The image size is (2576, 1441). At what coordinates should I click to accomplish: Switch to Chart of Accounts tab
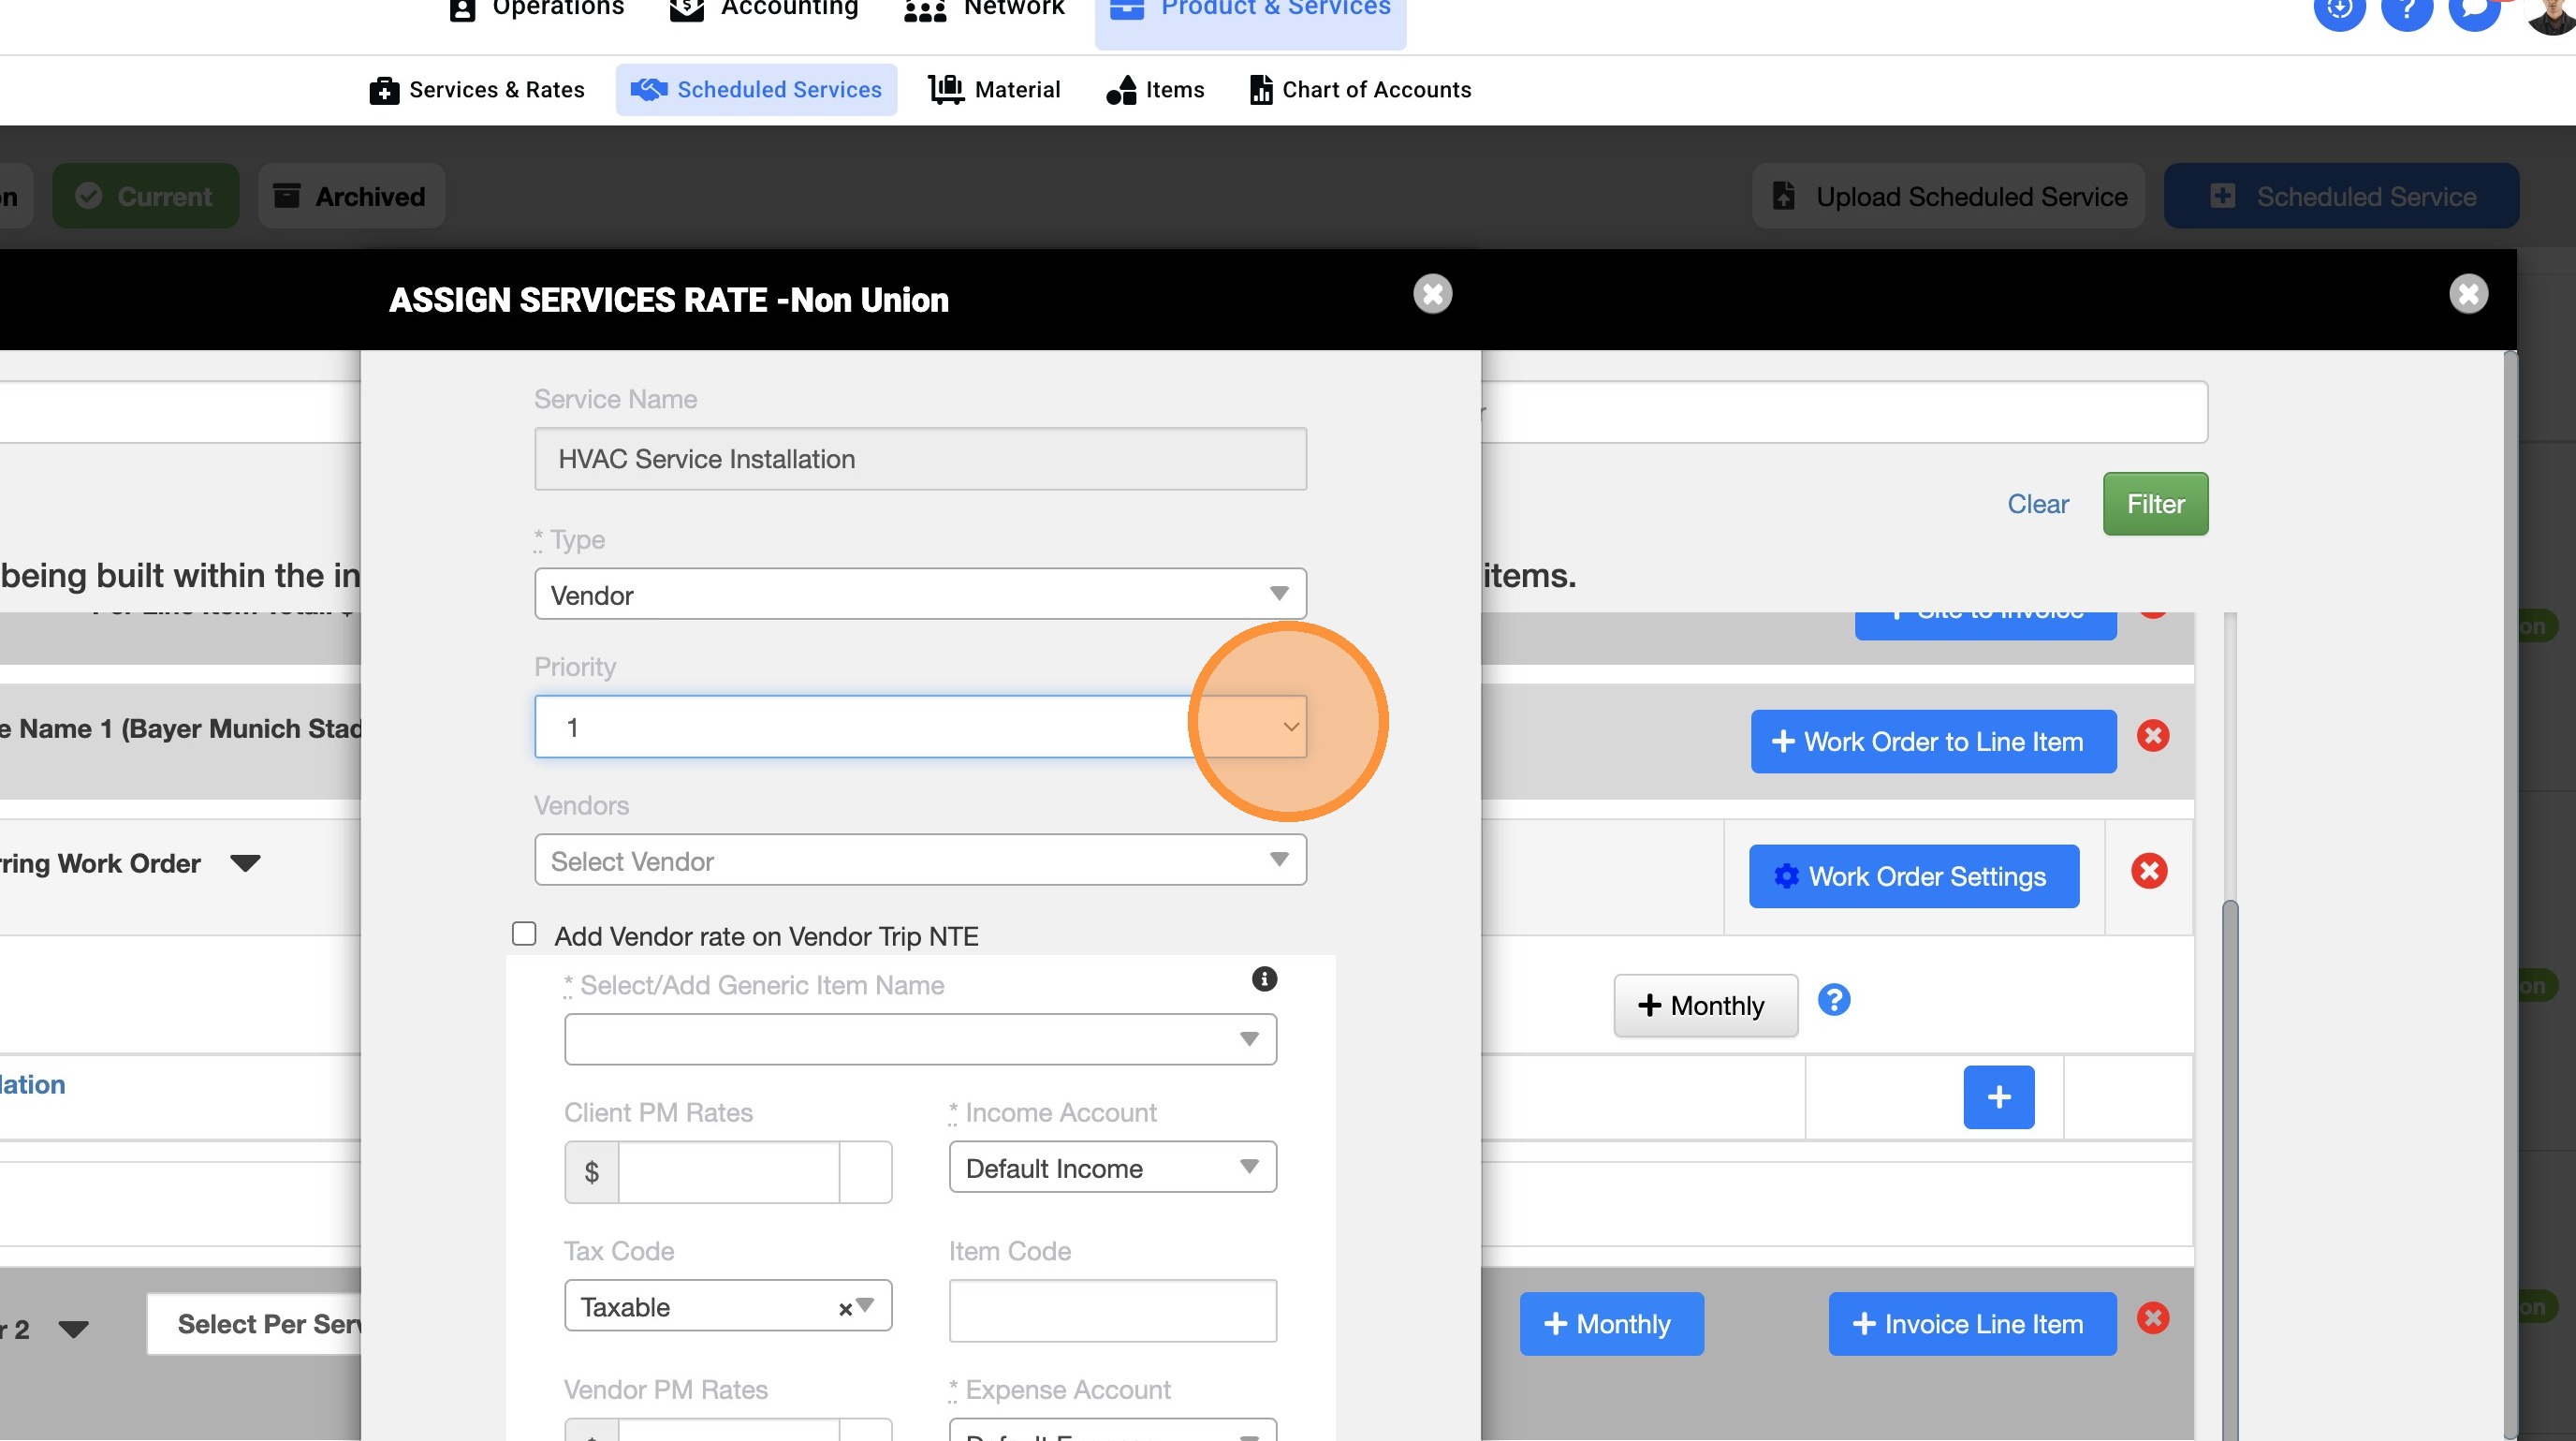coord(1360,90)
